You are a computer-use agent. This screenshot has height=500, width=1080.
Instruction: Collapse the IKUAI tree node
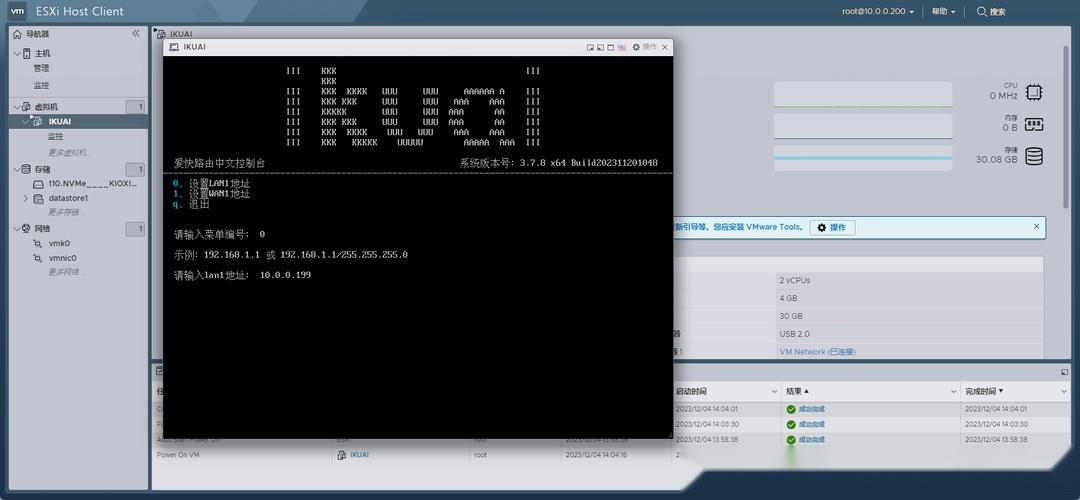[26, 121]
